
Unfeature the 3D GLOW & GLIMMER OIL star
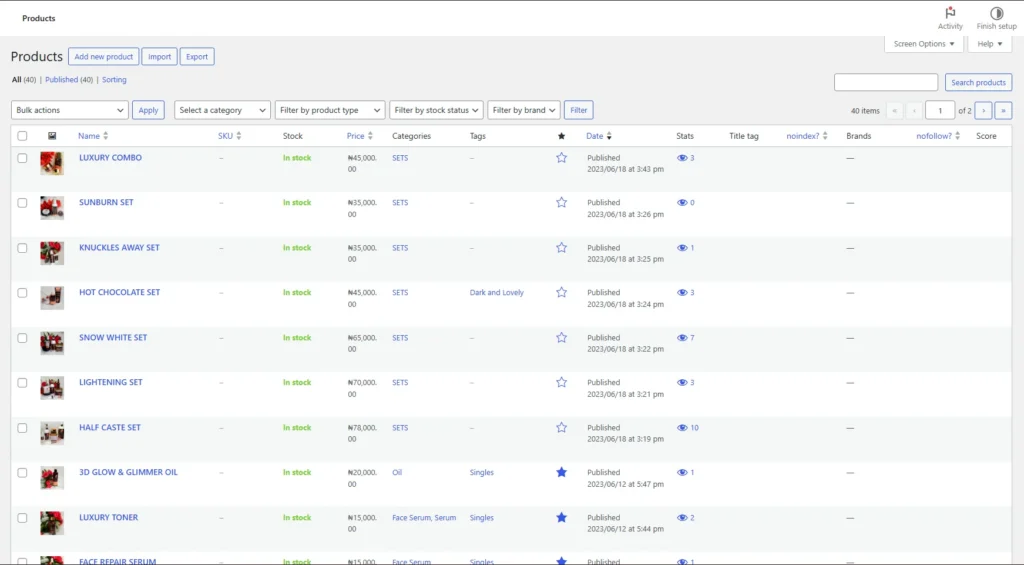point(561,472)
